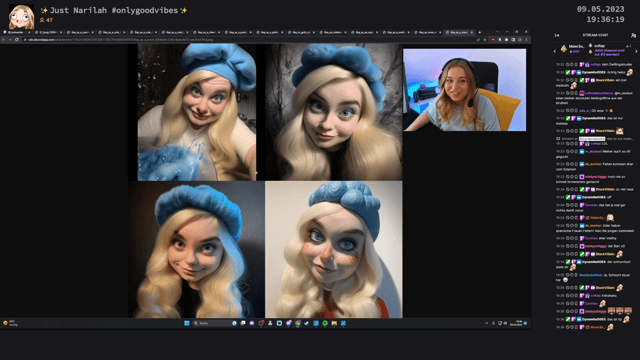Open File Explorer from the taskbar
This screenshot has height=360, width=640.
point(334,323)
